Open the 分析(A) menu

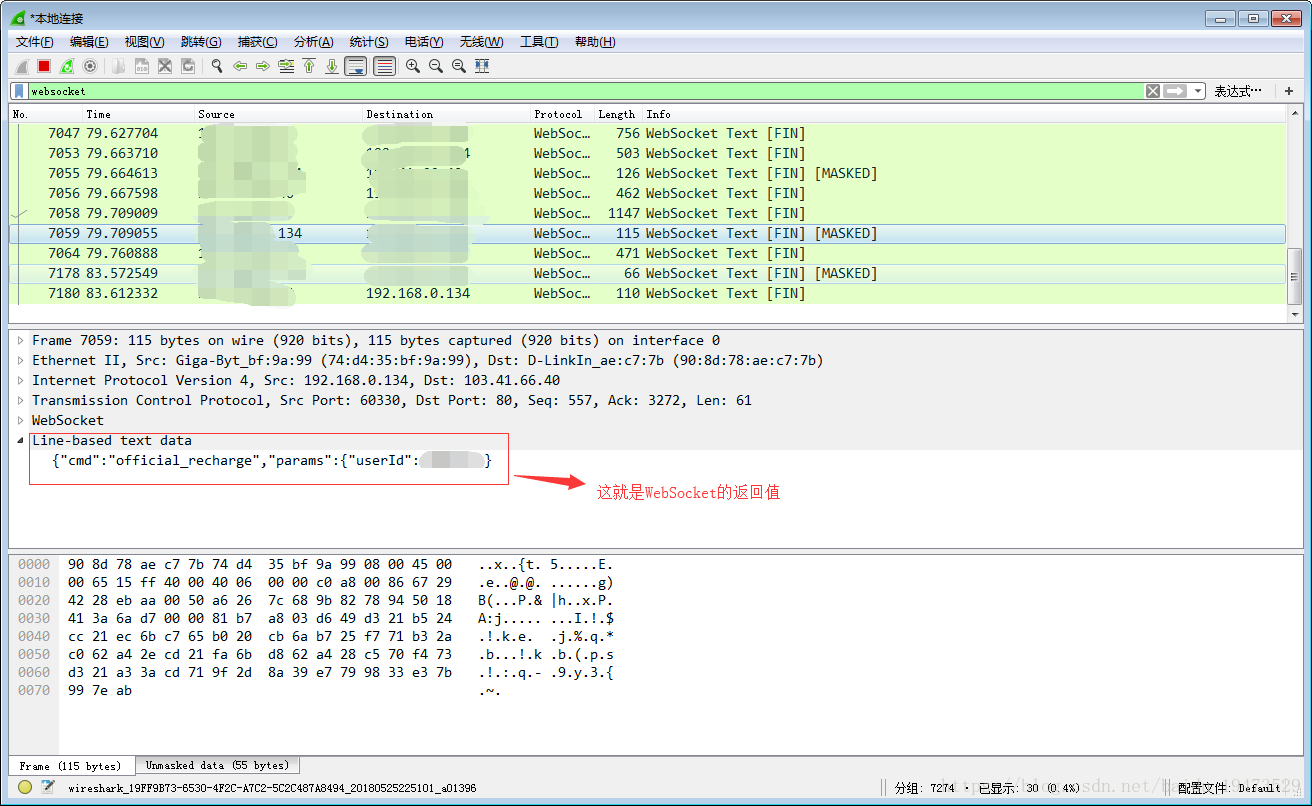pos(313,42)
